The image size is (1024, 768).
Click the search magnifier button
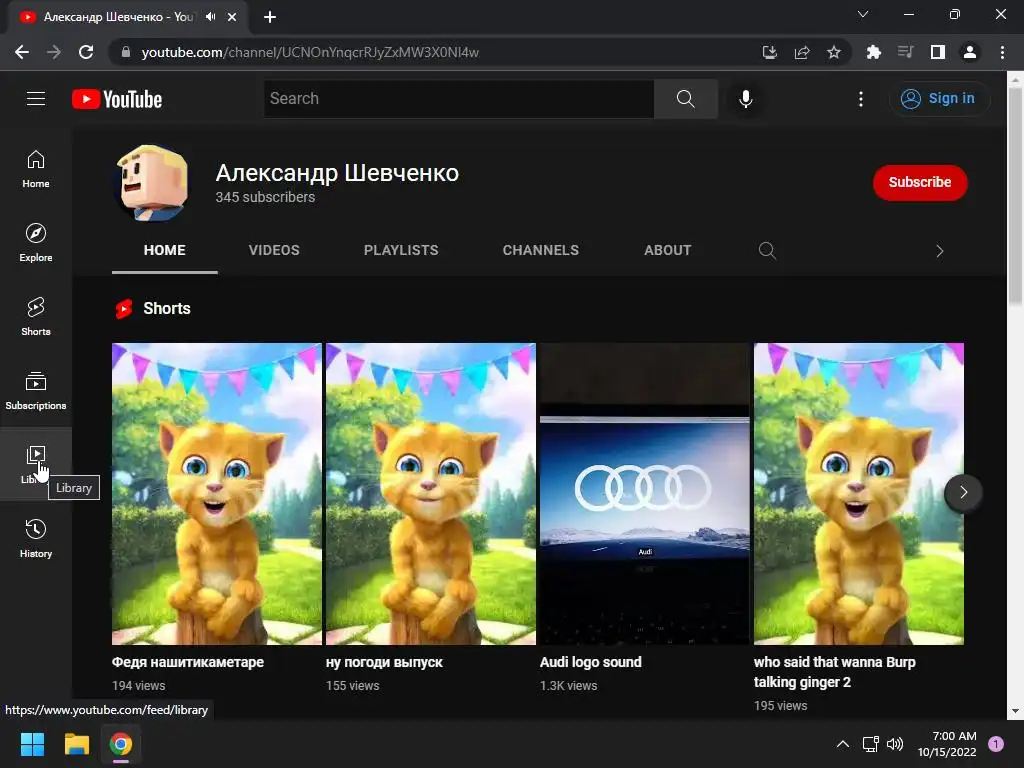pyautogui.click(x=686, y=99)
